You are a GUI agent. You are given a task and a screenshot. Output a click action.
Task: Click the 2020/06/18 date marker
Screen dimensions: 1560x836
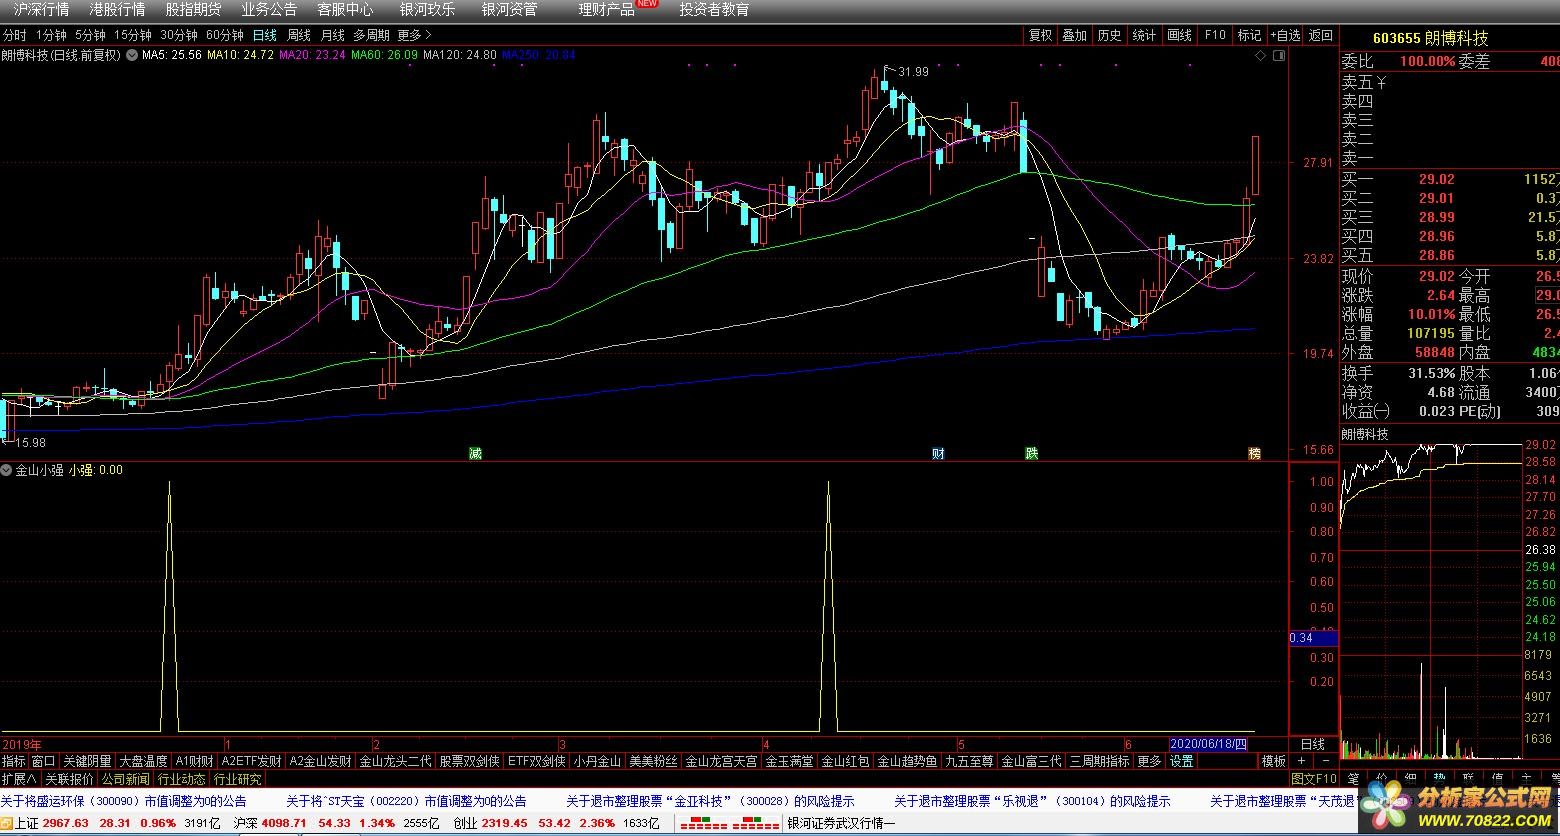pyautogui.click(x=1209, y=744)
